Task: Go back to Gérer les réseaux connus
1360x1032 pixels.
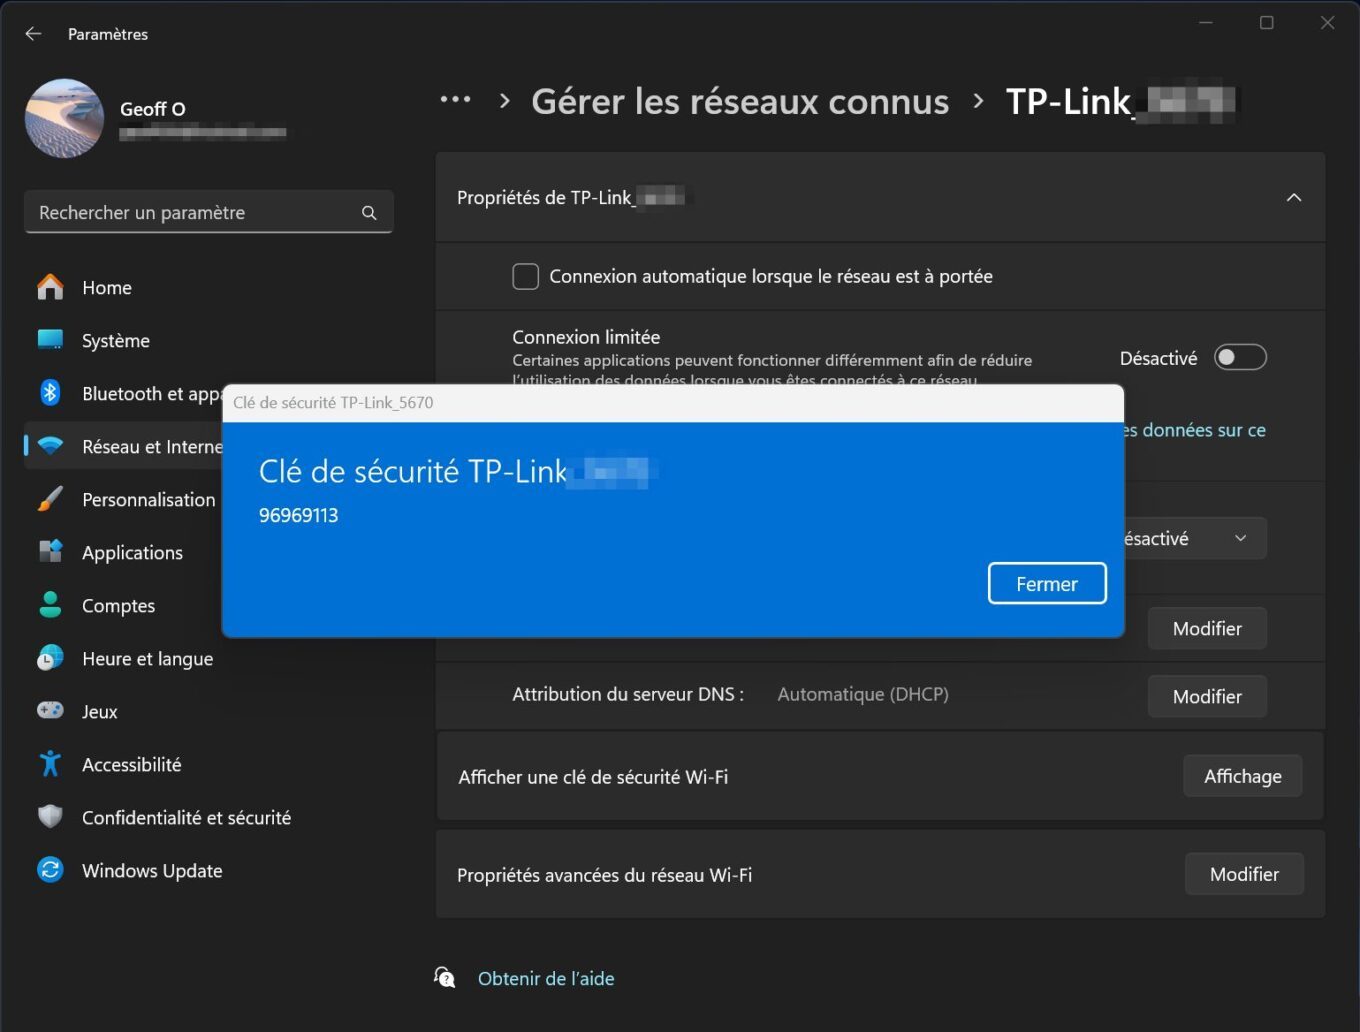Action: 740,101
